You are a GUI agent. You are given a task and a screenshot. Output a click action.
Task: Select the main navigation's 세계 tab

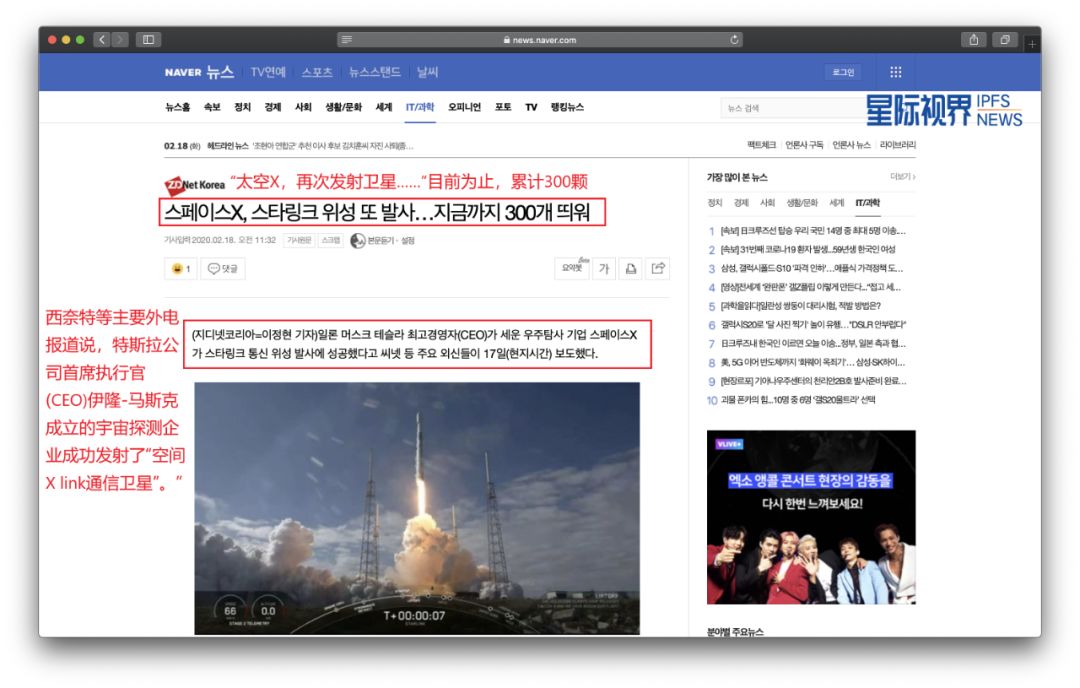pyautogui.click(x=384, y=107)
